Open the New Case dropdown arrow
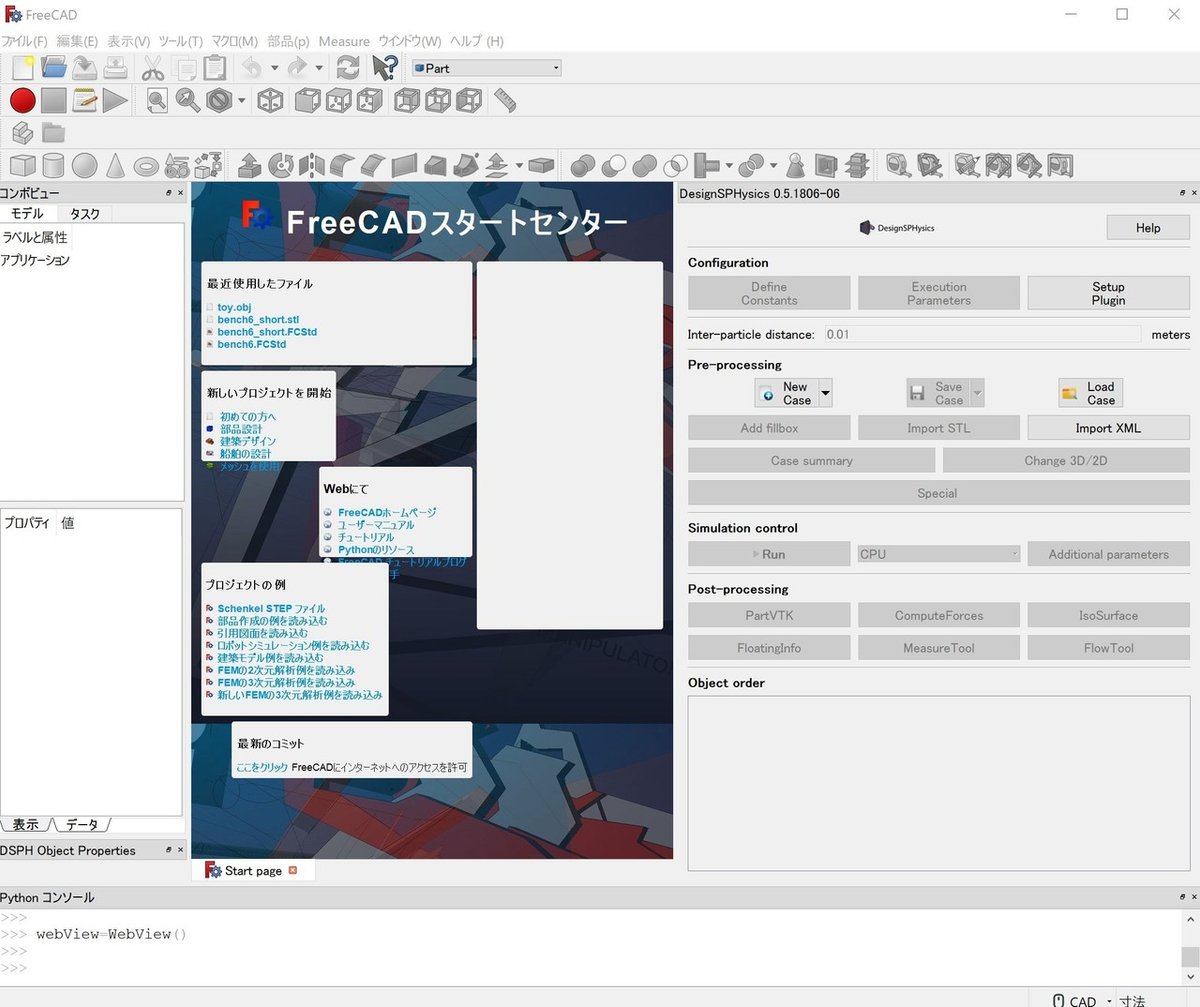The width and height of the screenshot is (1200, 1007). tap(825, 393)
